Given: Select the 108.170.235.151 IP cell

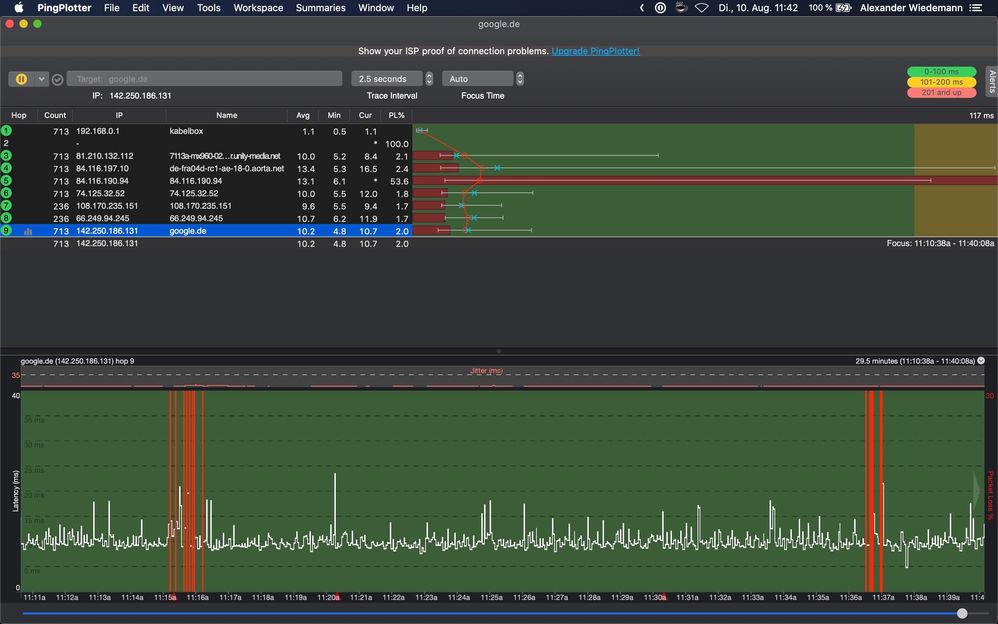Looking at the screenshot, I should 106,206.
